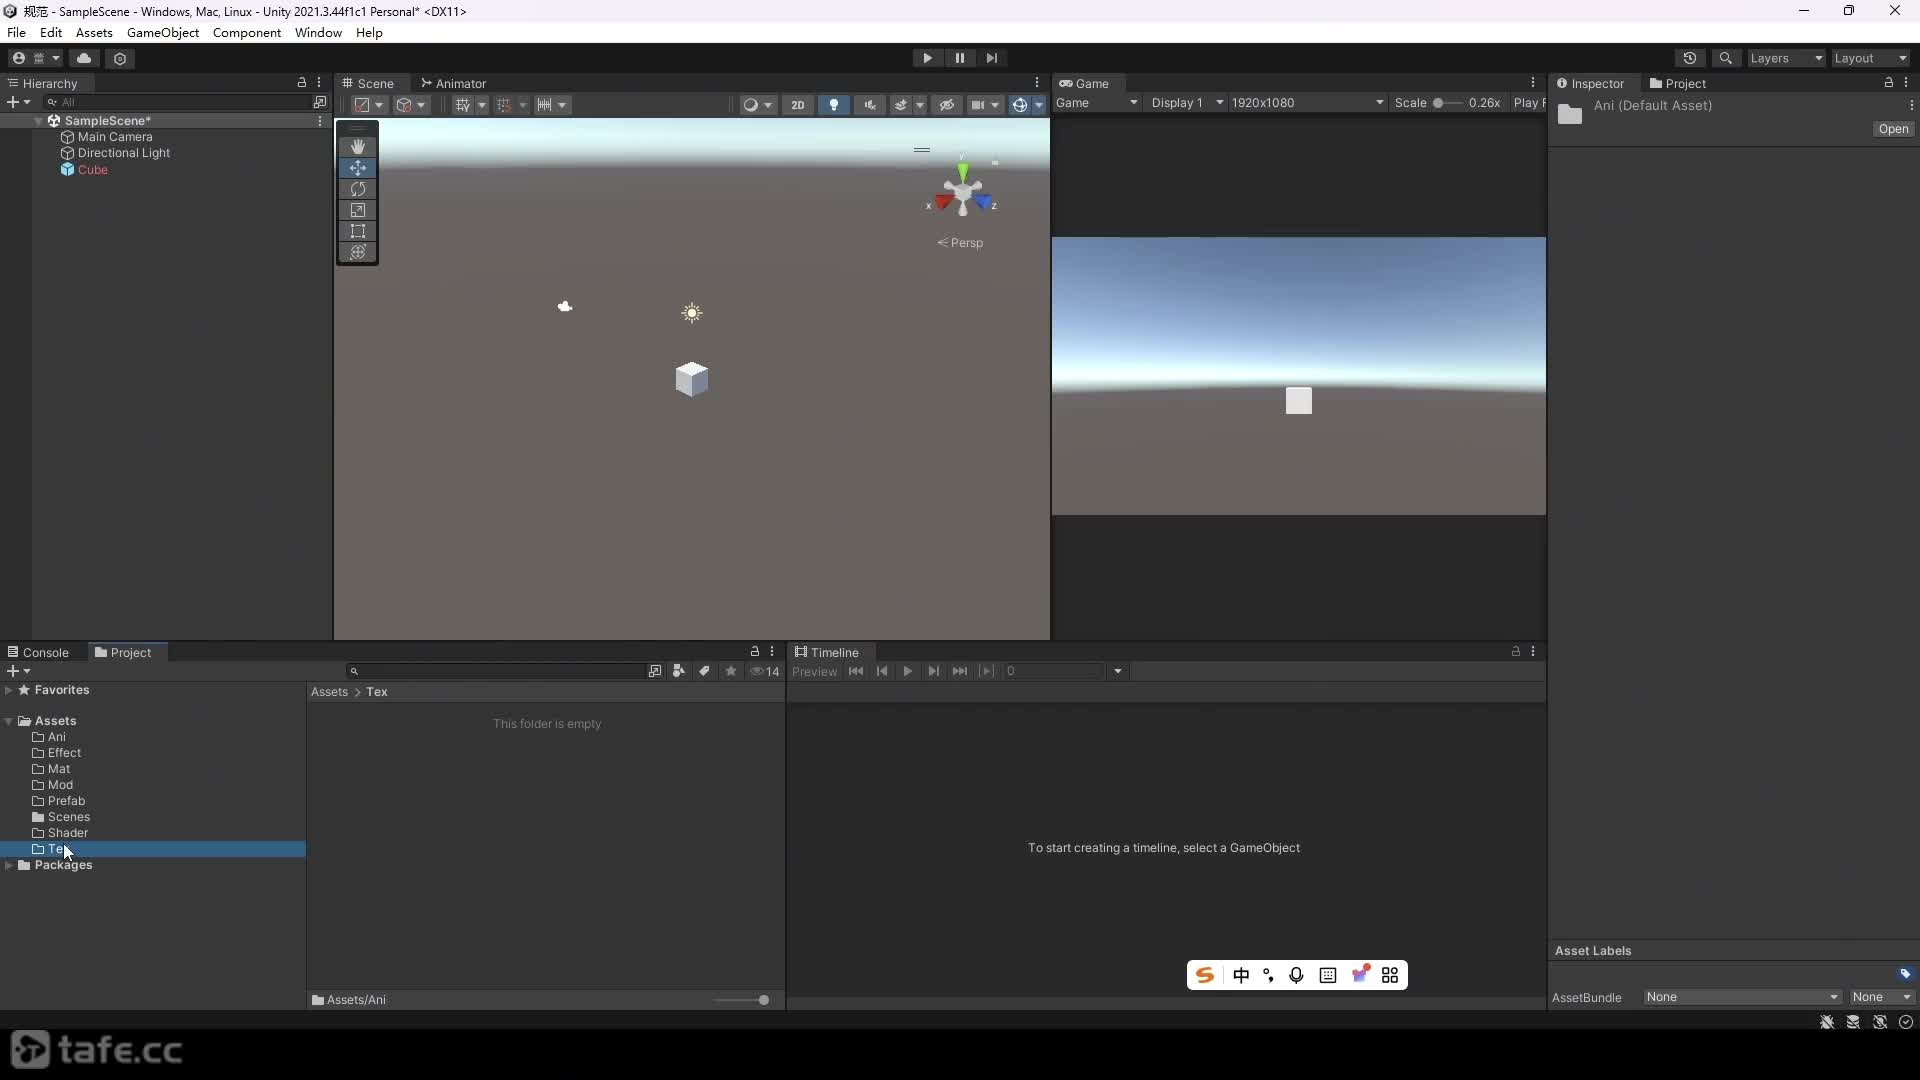Image resolution: width=1920 pixels, height=1080 pixels.
Task: Open the Display 1 dropdown
Action: [x=1187, y=103]
